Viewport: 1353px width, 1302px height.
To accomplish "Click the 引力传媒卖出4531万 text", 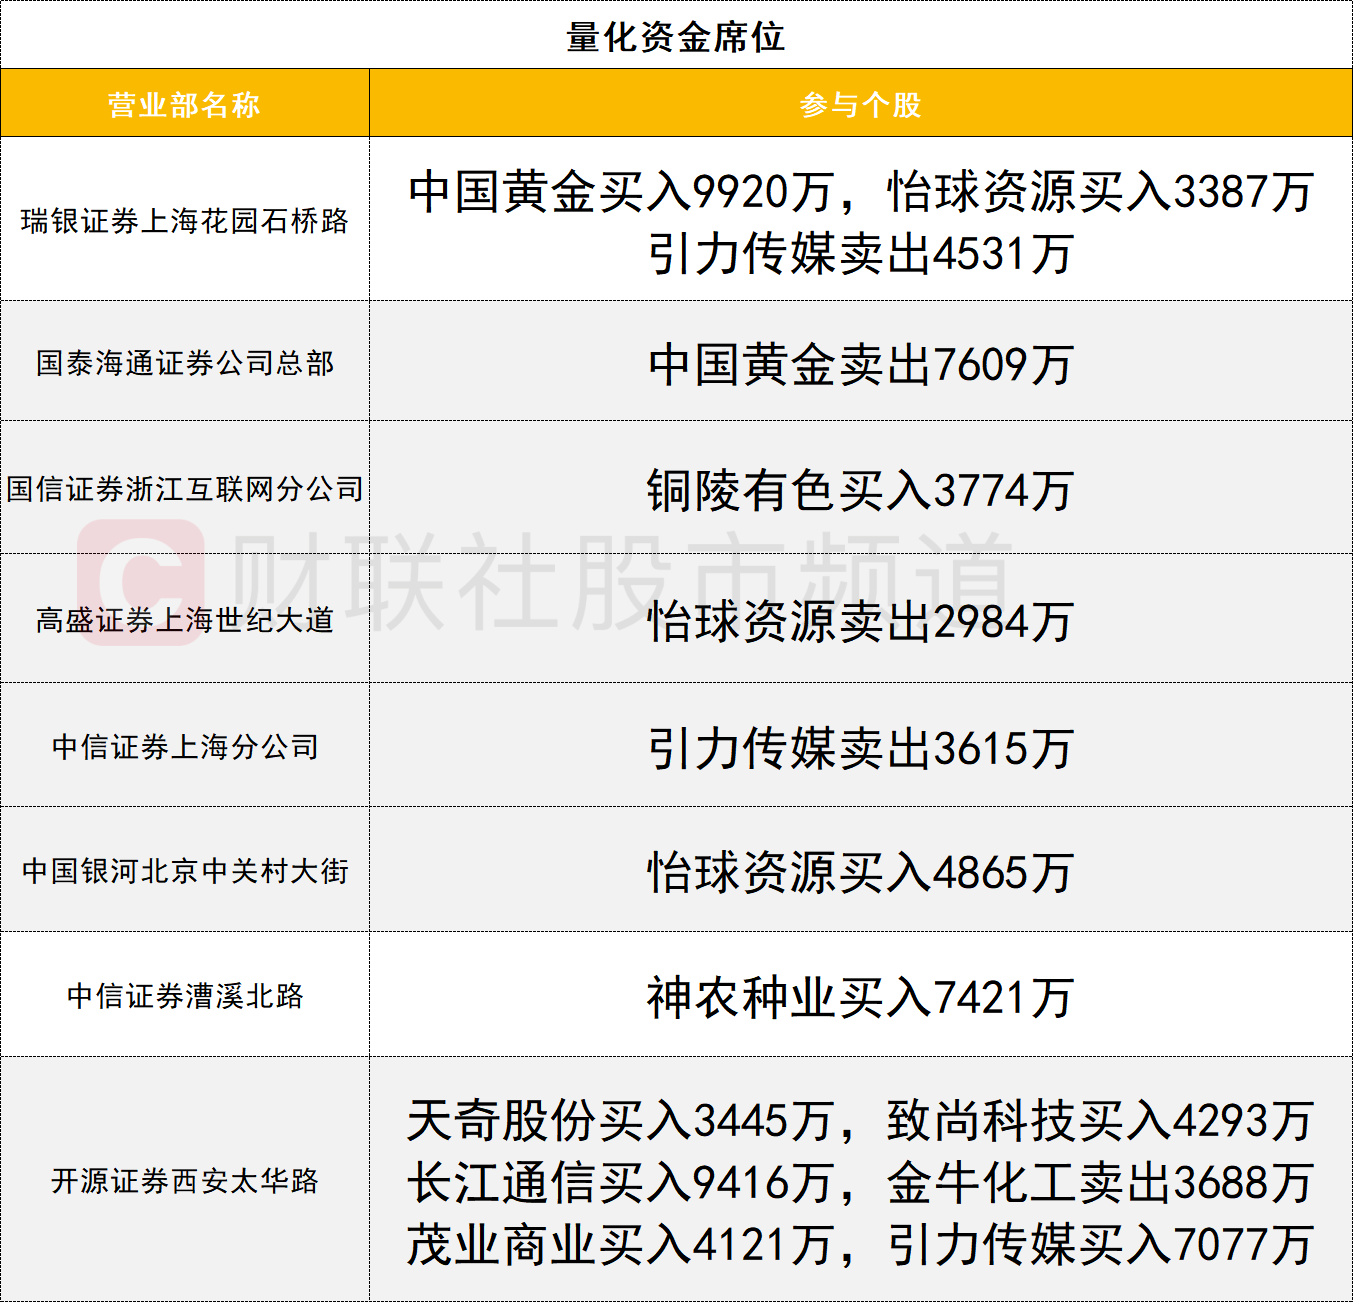I will click(x=860, y=254).
